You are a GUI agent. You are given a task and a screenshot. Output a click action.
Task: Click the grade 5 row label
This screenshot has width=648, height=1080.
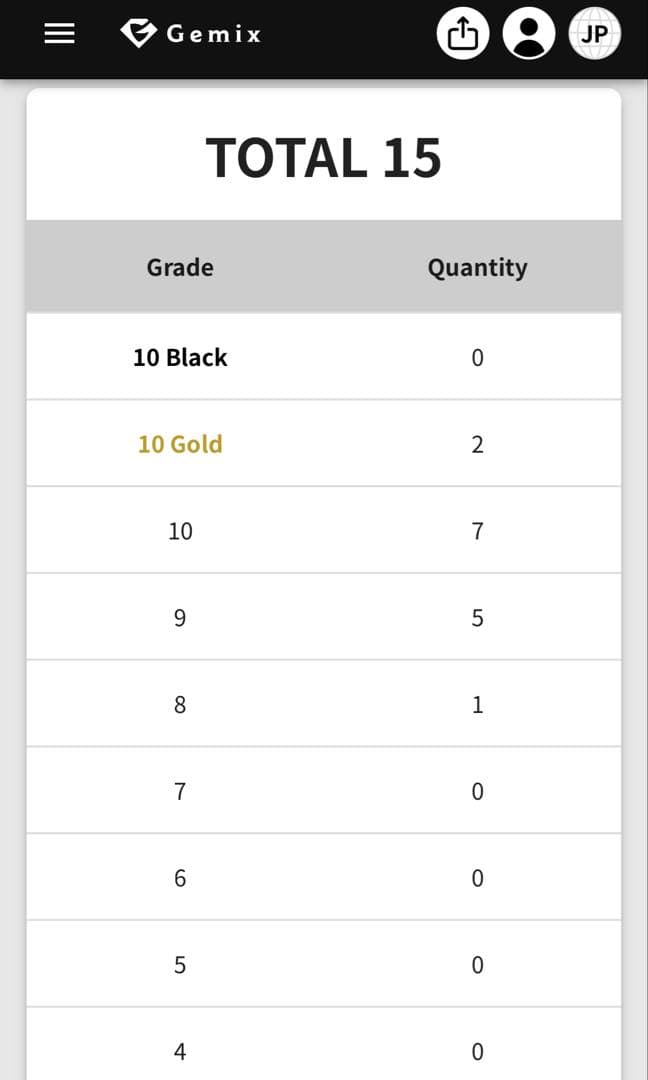pos(180,965)
